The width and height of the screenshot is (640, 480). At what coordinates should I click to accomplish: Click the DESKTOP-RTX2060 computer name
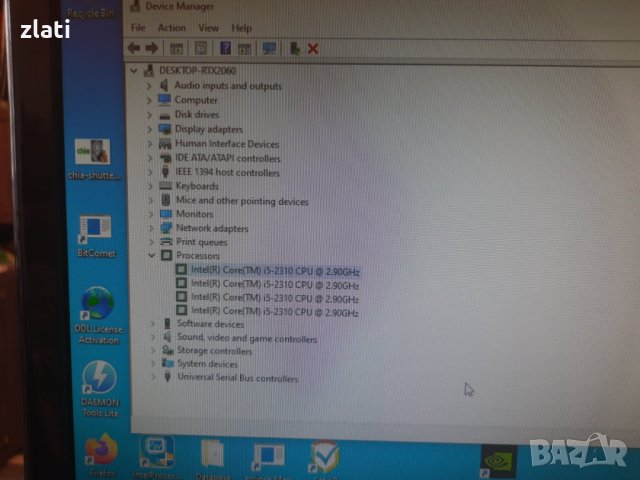click(198, 71)
